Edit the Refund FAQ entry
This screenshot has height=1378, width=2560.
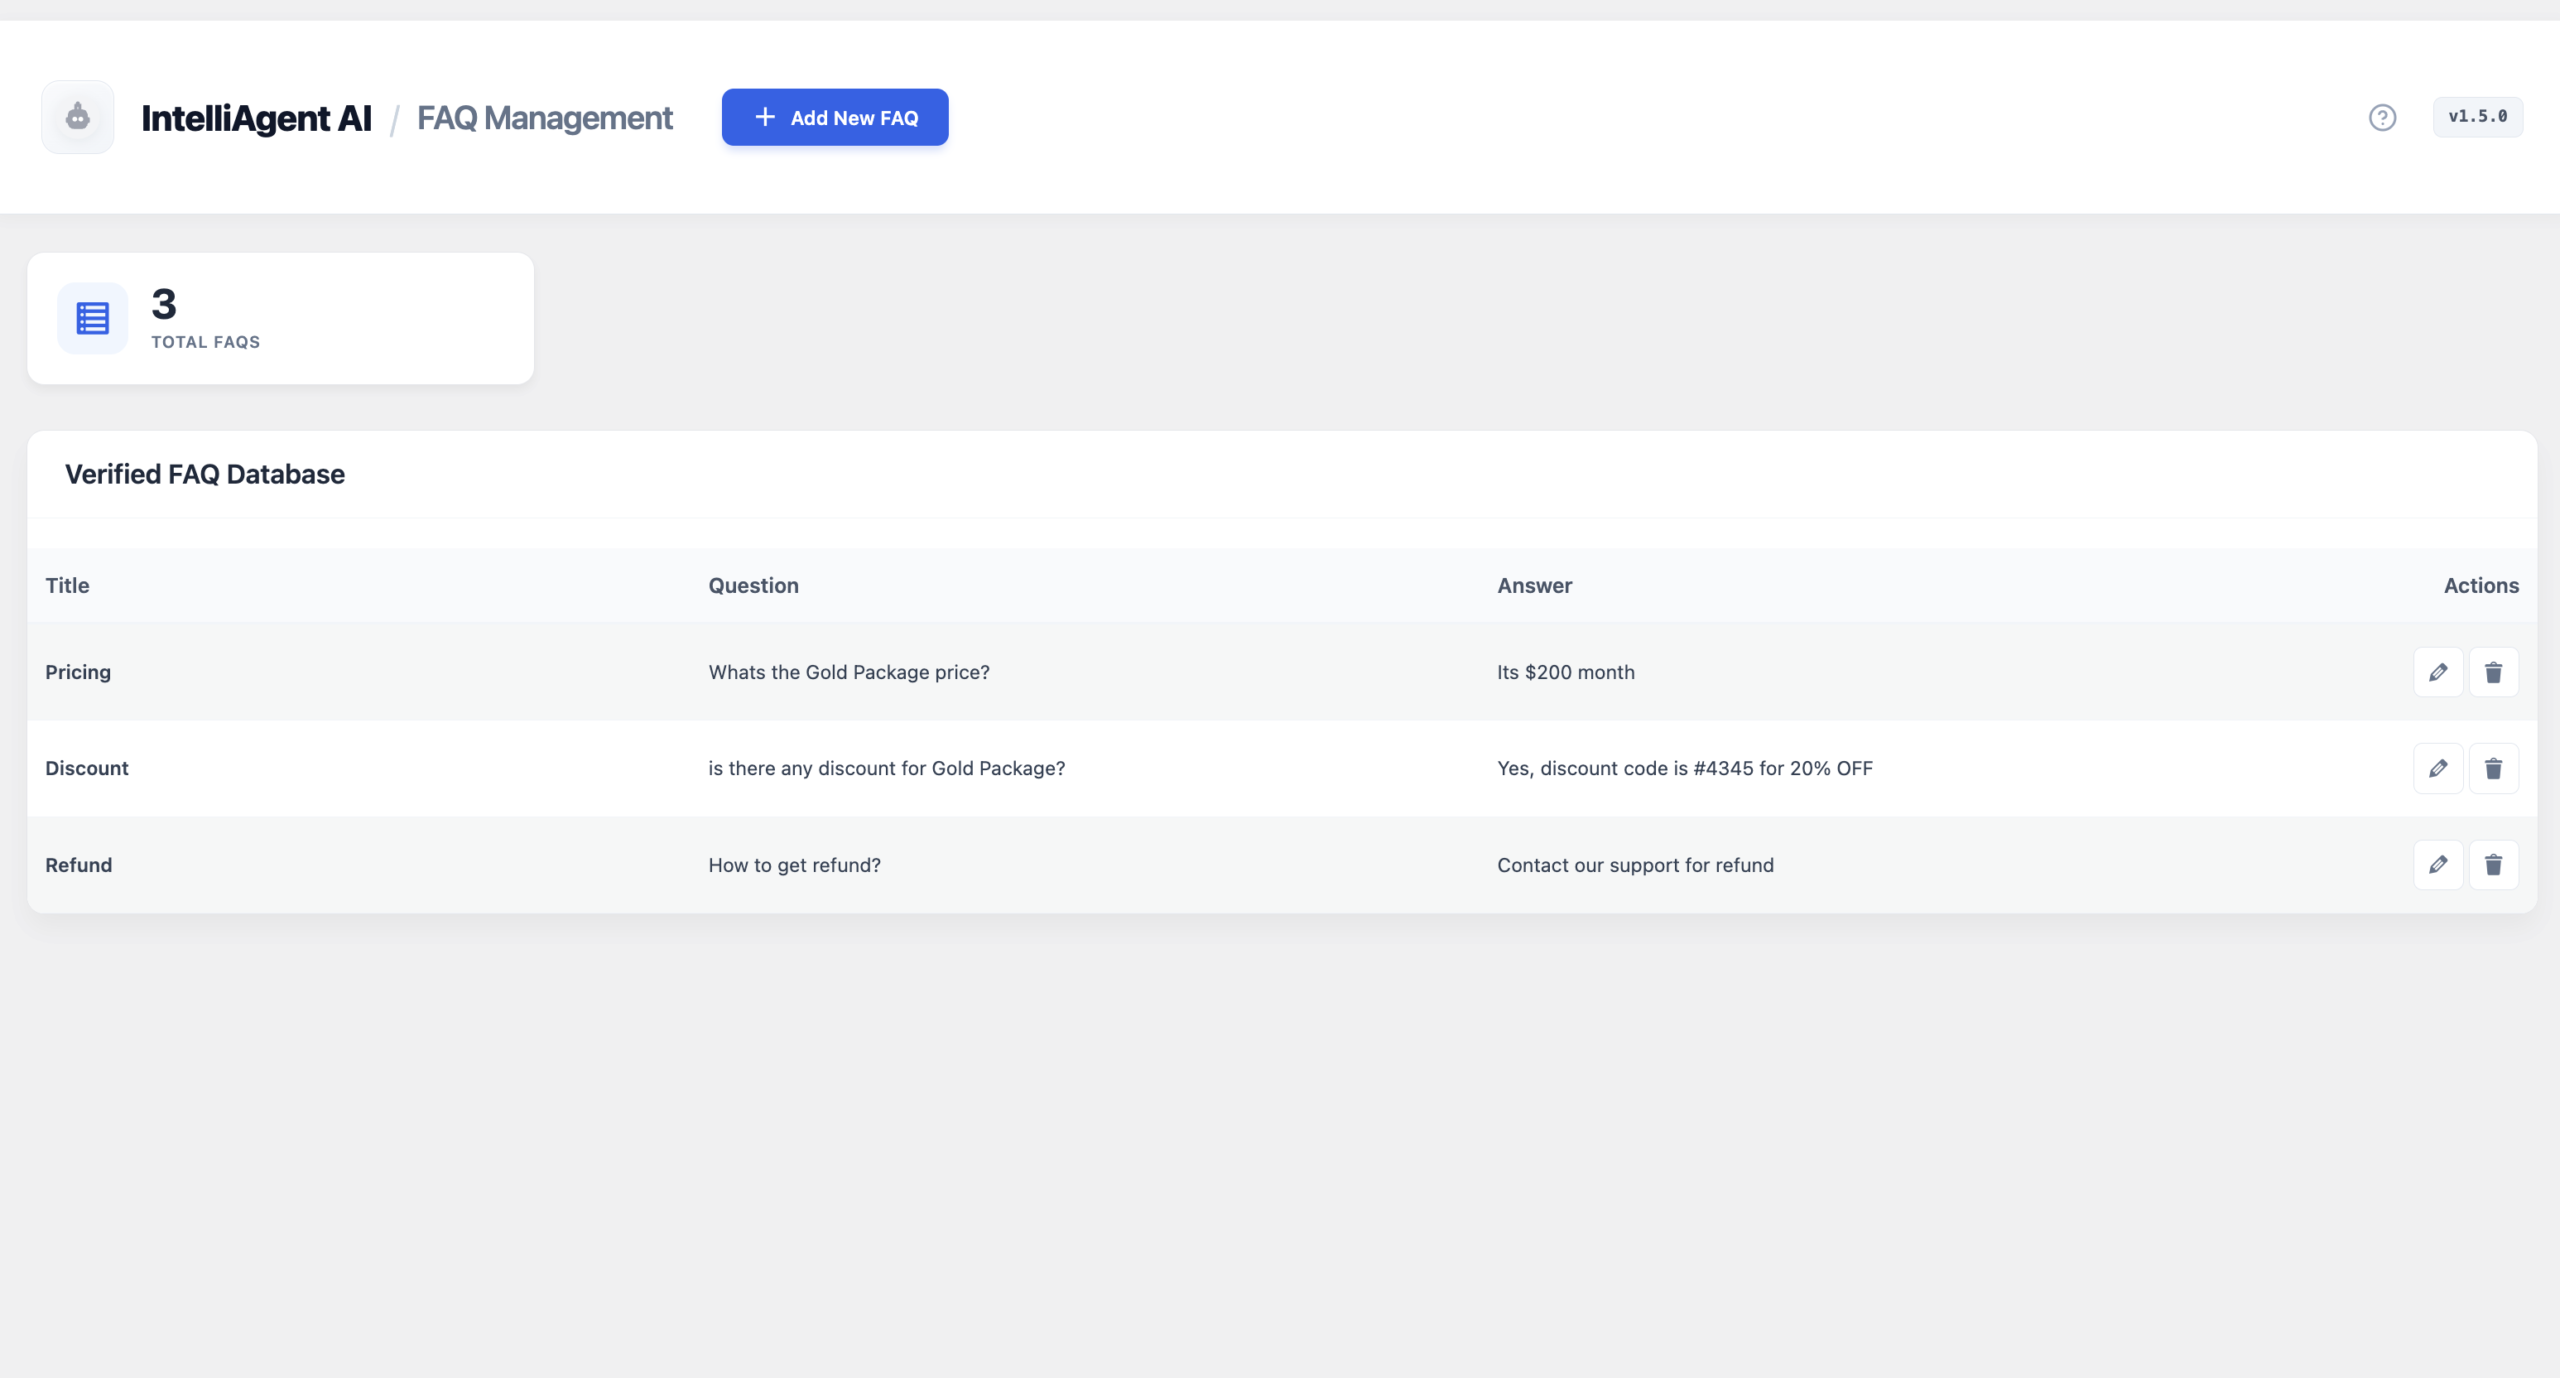2438,864
